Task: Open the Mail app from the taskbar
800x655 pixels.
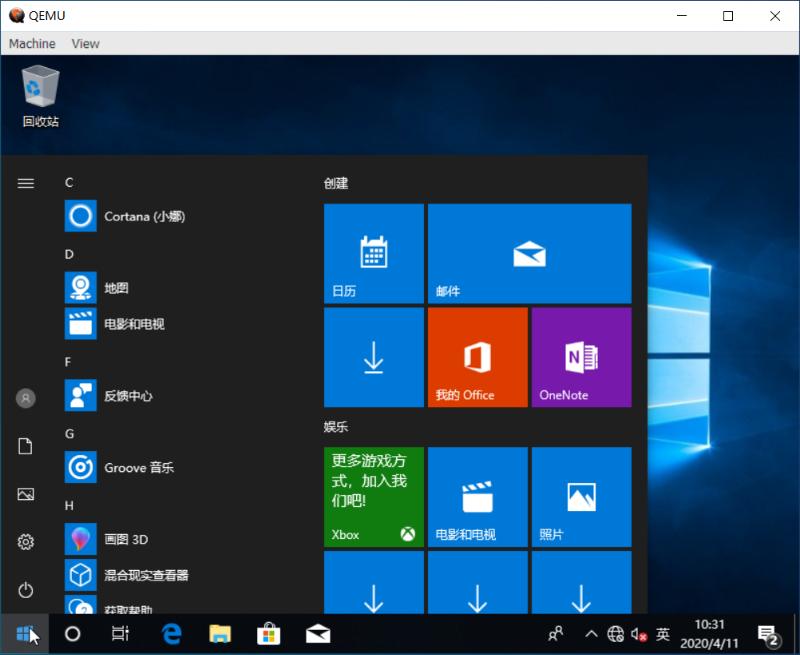Action: (316, 633)
